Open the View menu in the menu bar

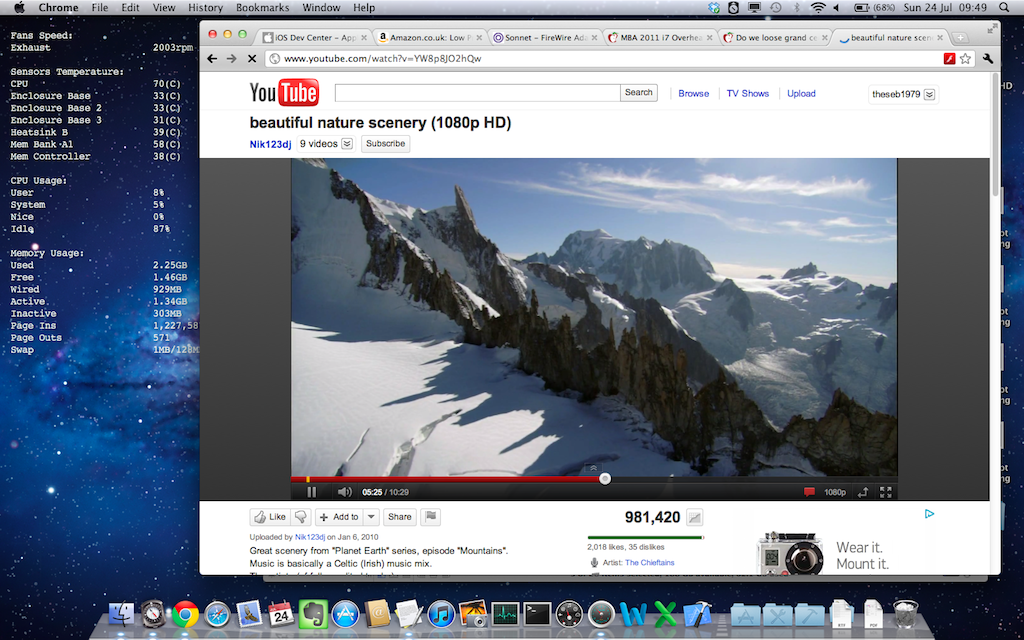[x=164, y=8]
